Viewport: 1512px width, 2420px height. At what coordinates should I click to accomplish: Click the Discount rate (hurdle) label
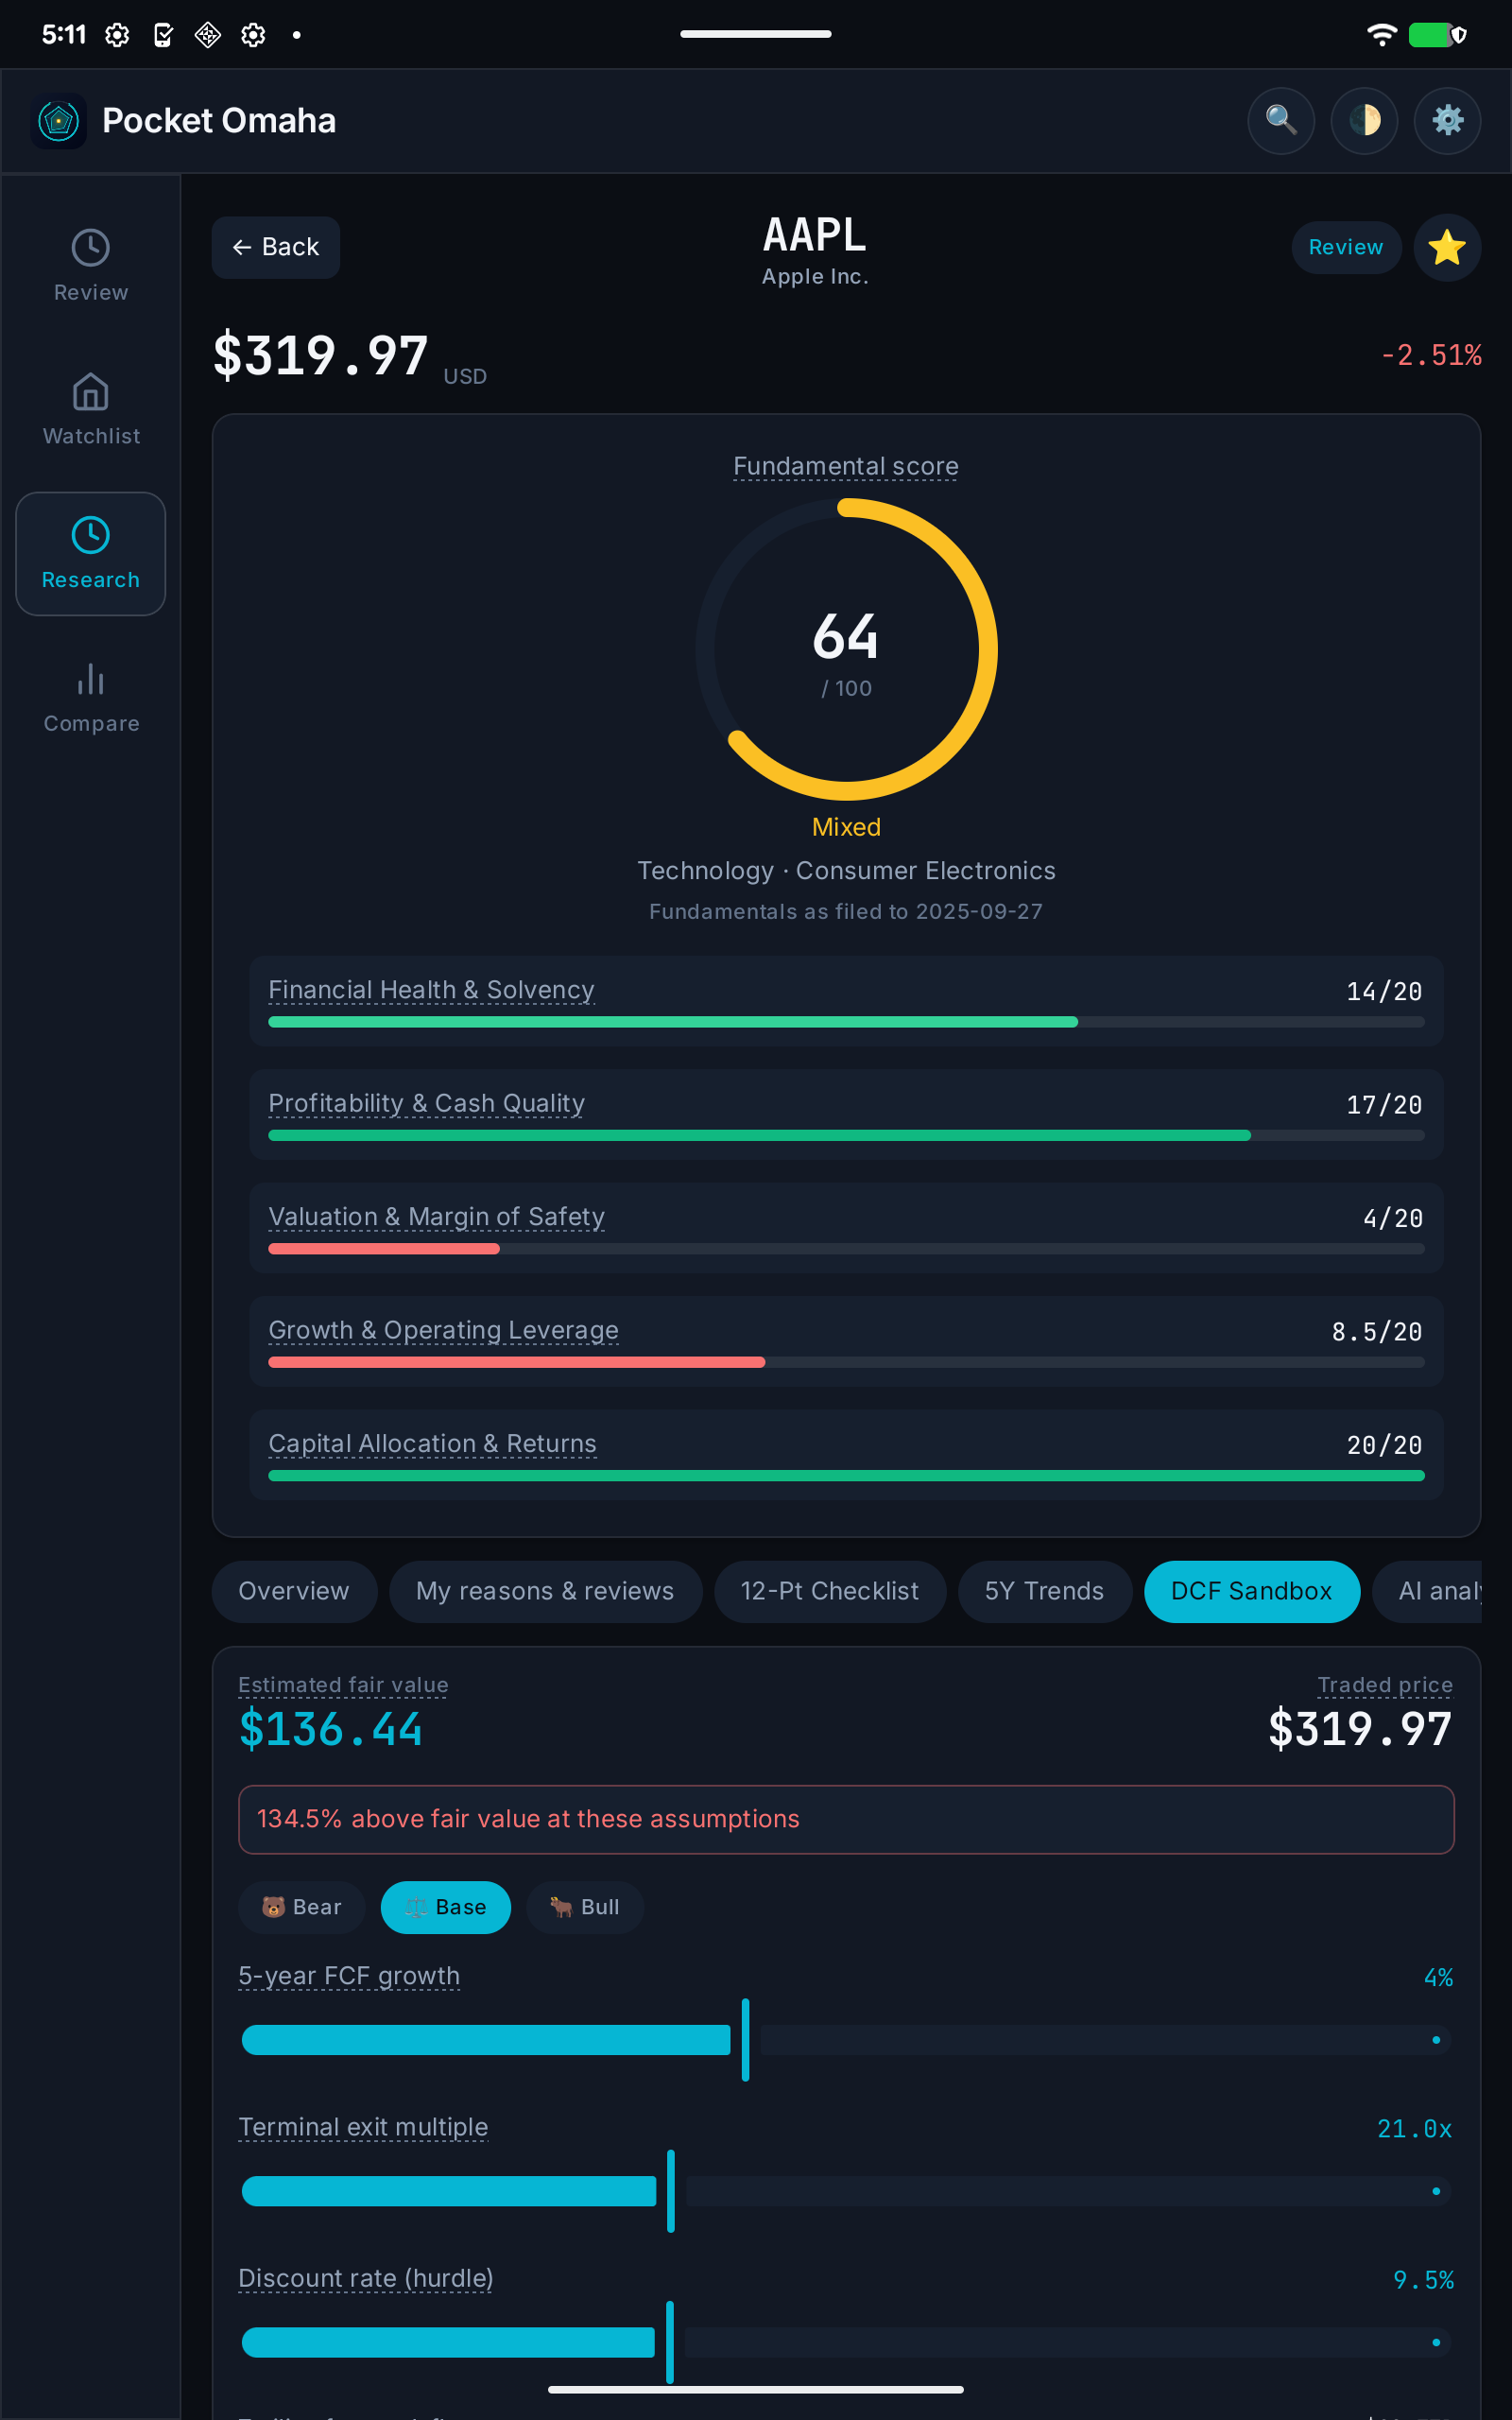(366, 2278)
